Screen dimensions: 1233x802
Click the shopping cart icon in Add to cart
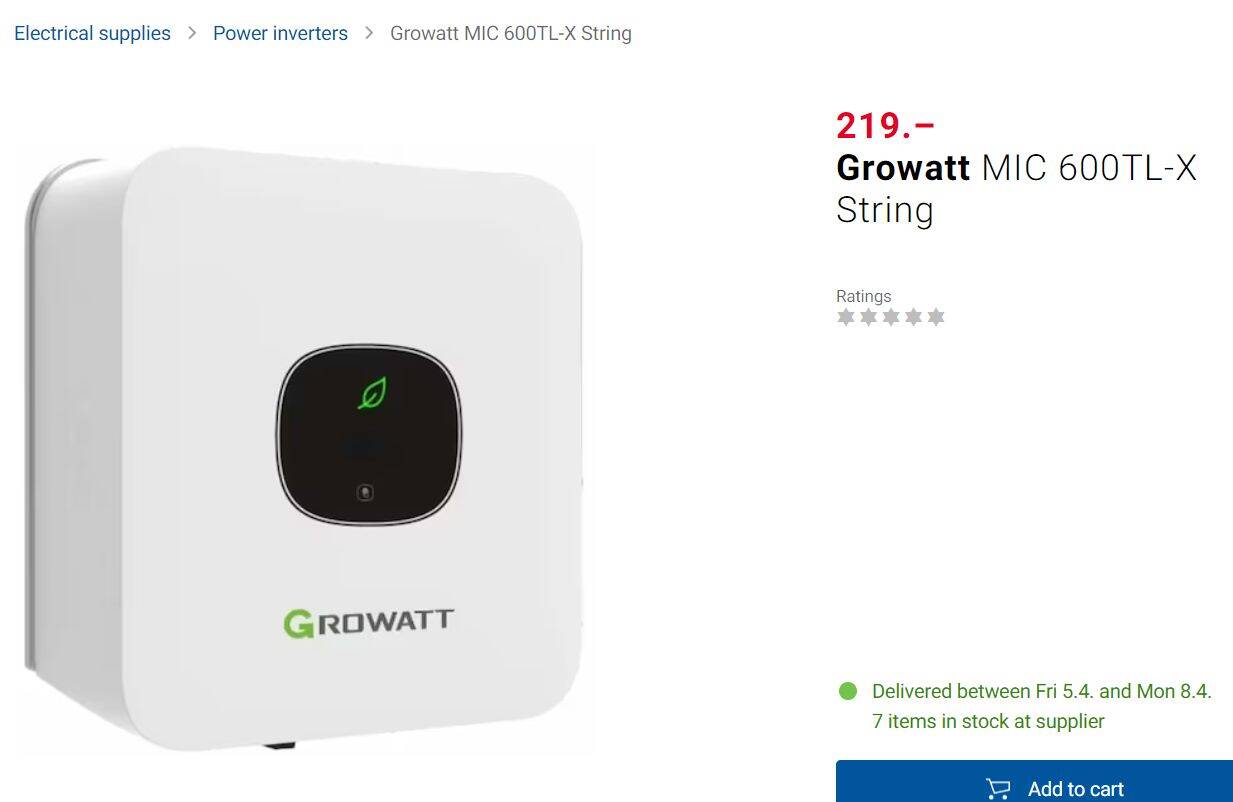pyautogui.click(x=998, y=789)
